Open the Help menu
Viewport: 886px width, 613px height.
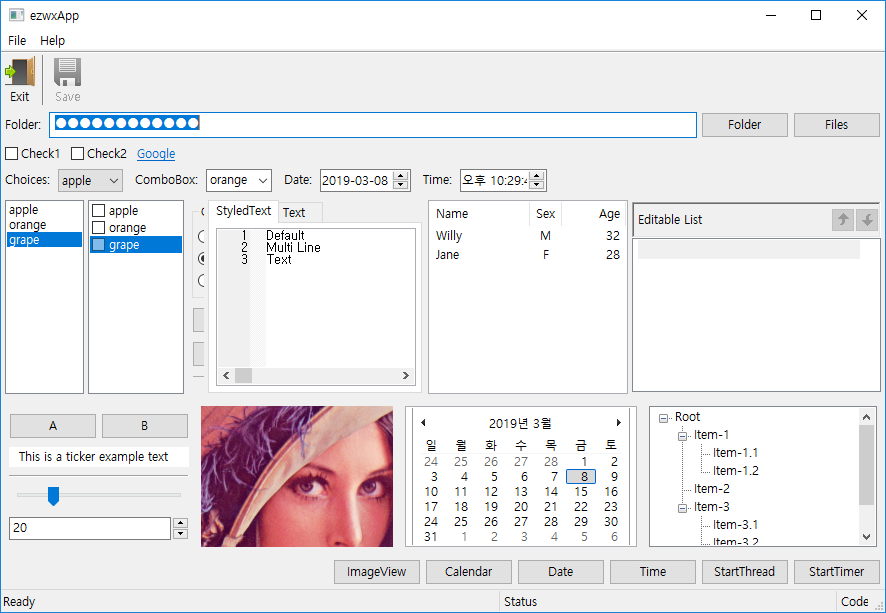(53, 41)
